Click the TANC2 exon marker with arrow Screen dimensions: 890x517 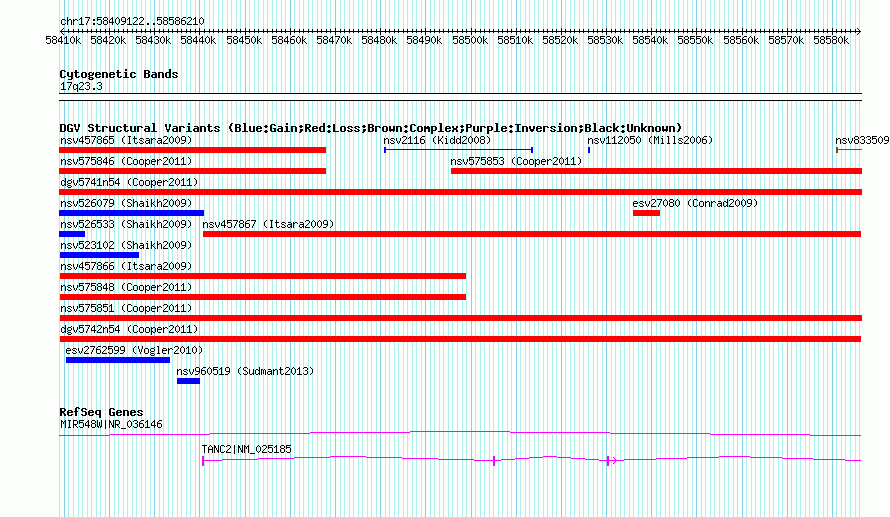pyautogui.click(x=611, y=461)
